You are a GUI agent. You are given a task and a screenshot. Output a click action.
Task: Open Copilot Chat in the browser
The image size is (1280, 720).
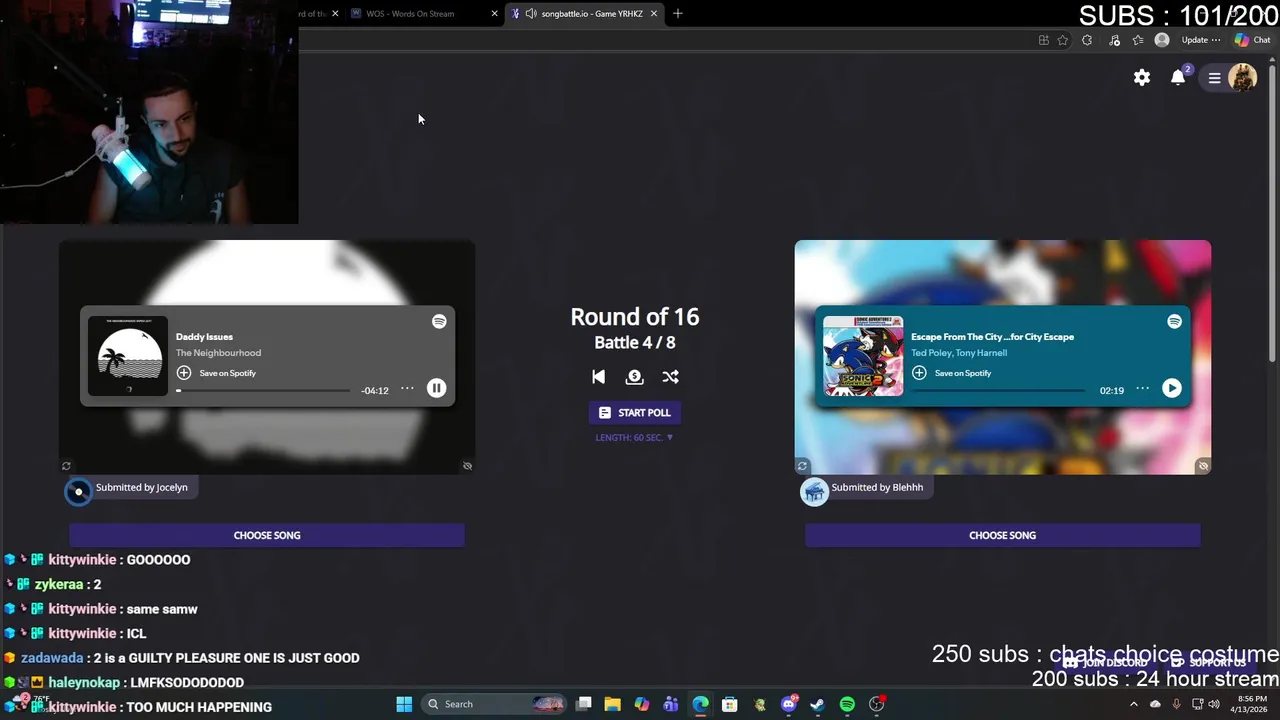click(1252, 40)
